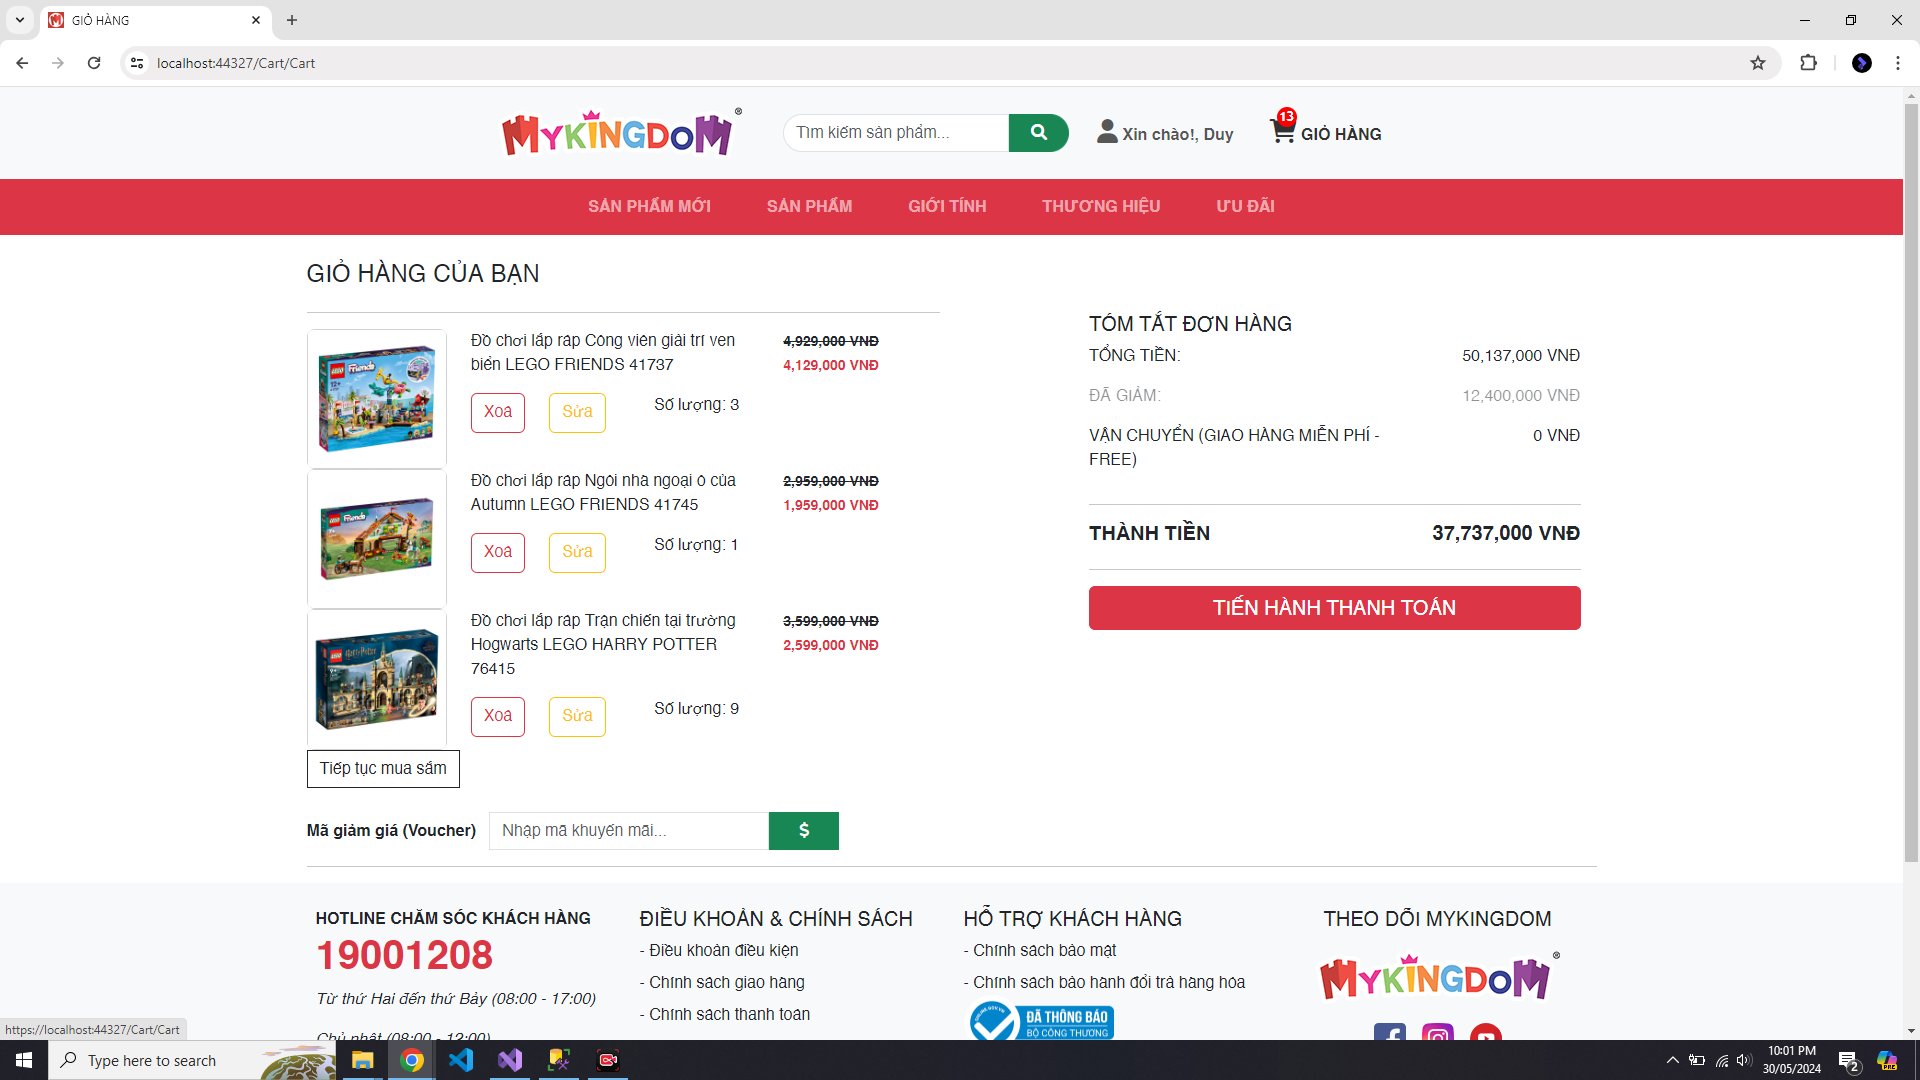This screenshot has width=1920, height=1080.
Task: Click Tiếp tục mua sắm button
Action: click(x=383, y=769)
